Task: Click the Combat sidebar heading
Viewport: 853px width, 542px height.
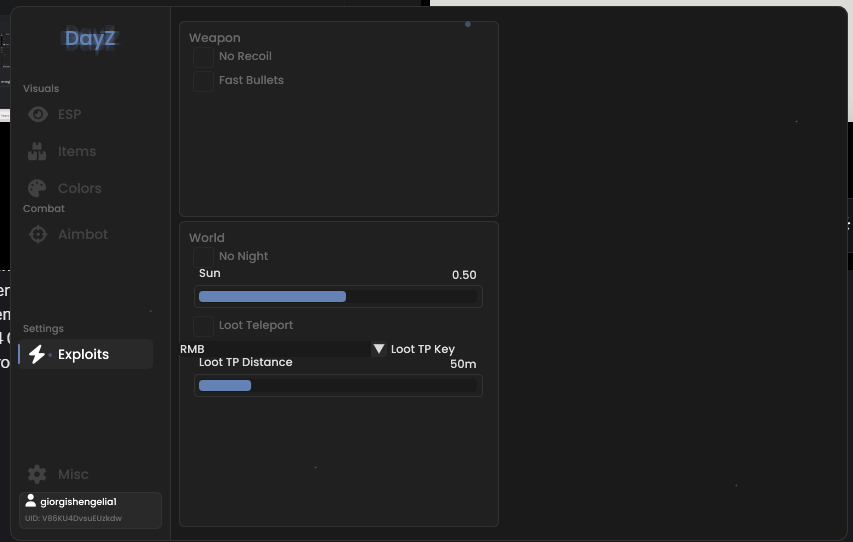Action: tap(44, 208)
